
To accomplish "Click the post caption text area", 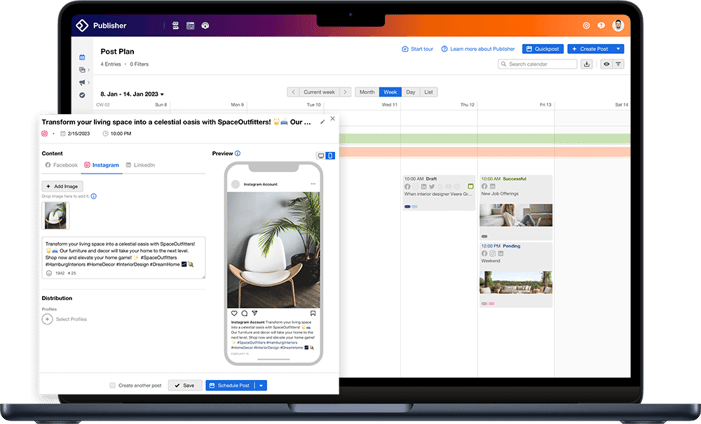I will pos(123,258).
